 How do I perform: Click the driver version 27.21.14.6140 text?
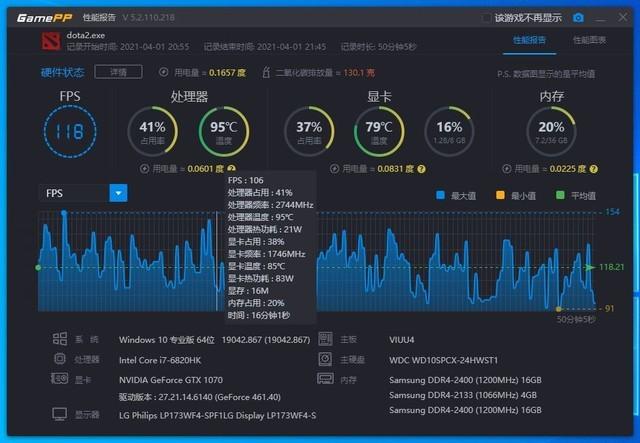[200, 397]
